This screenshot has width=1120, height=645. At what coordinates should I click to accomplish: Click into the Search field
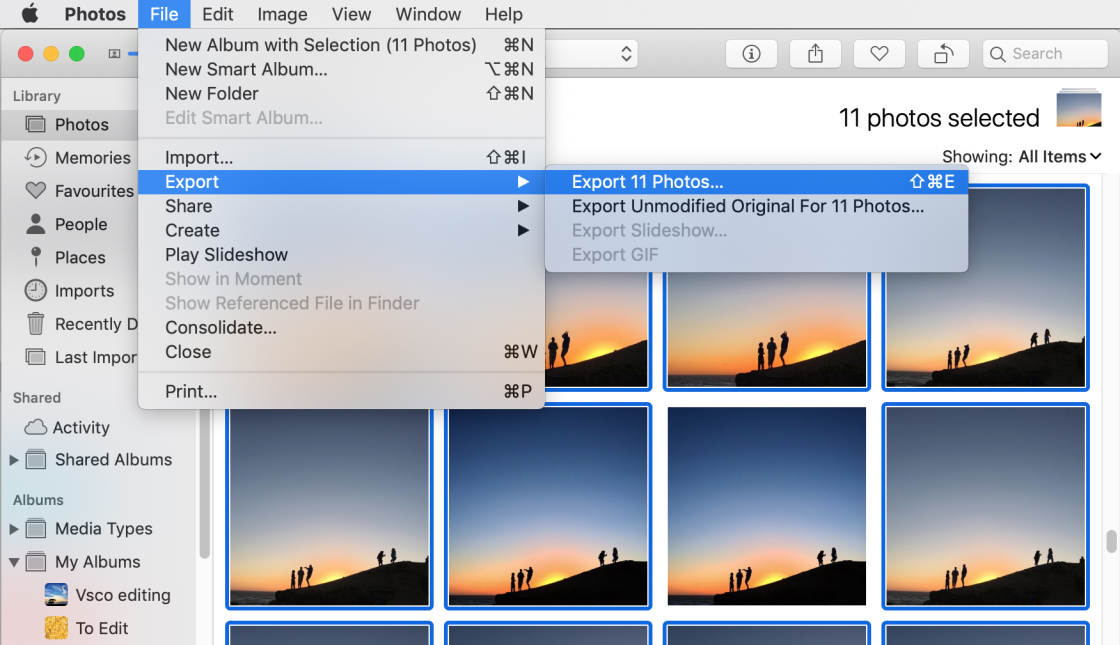click(1045, 54)
